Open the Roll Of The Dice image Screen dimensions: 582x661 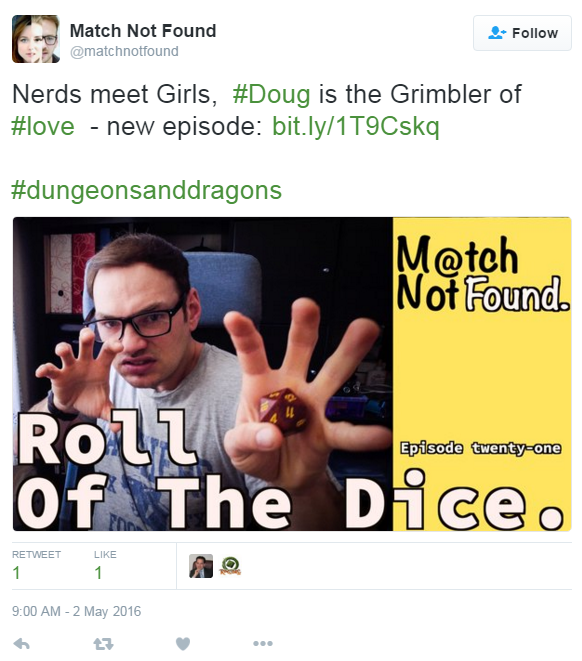[292, 374]
